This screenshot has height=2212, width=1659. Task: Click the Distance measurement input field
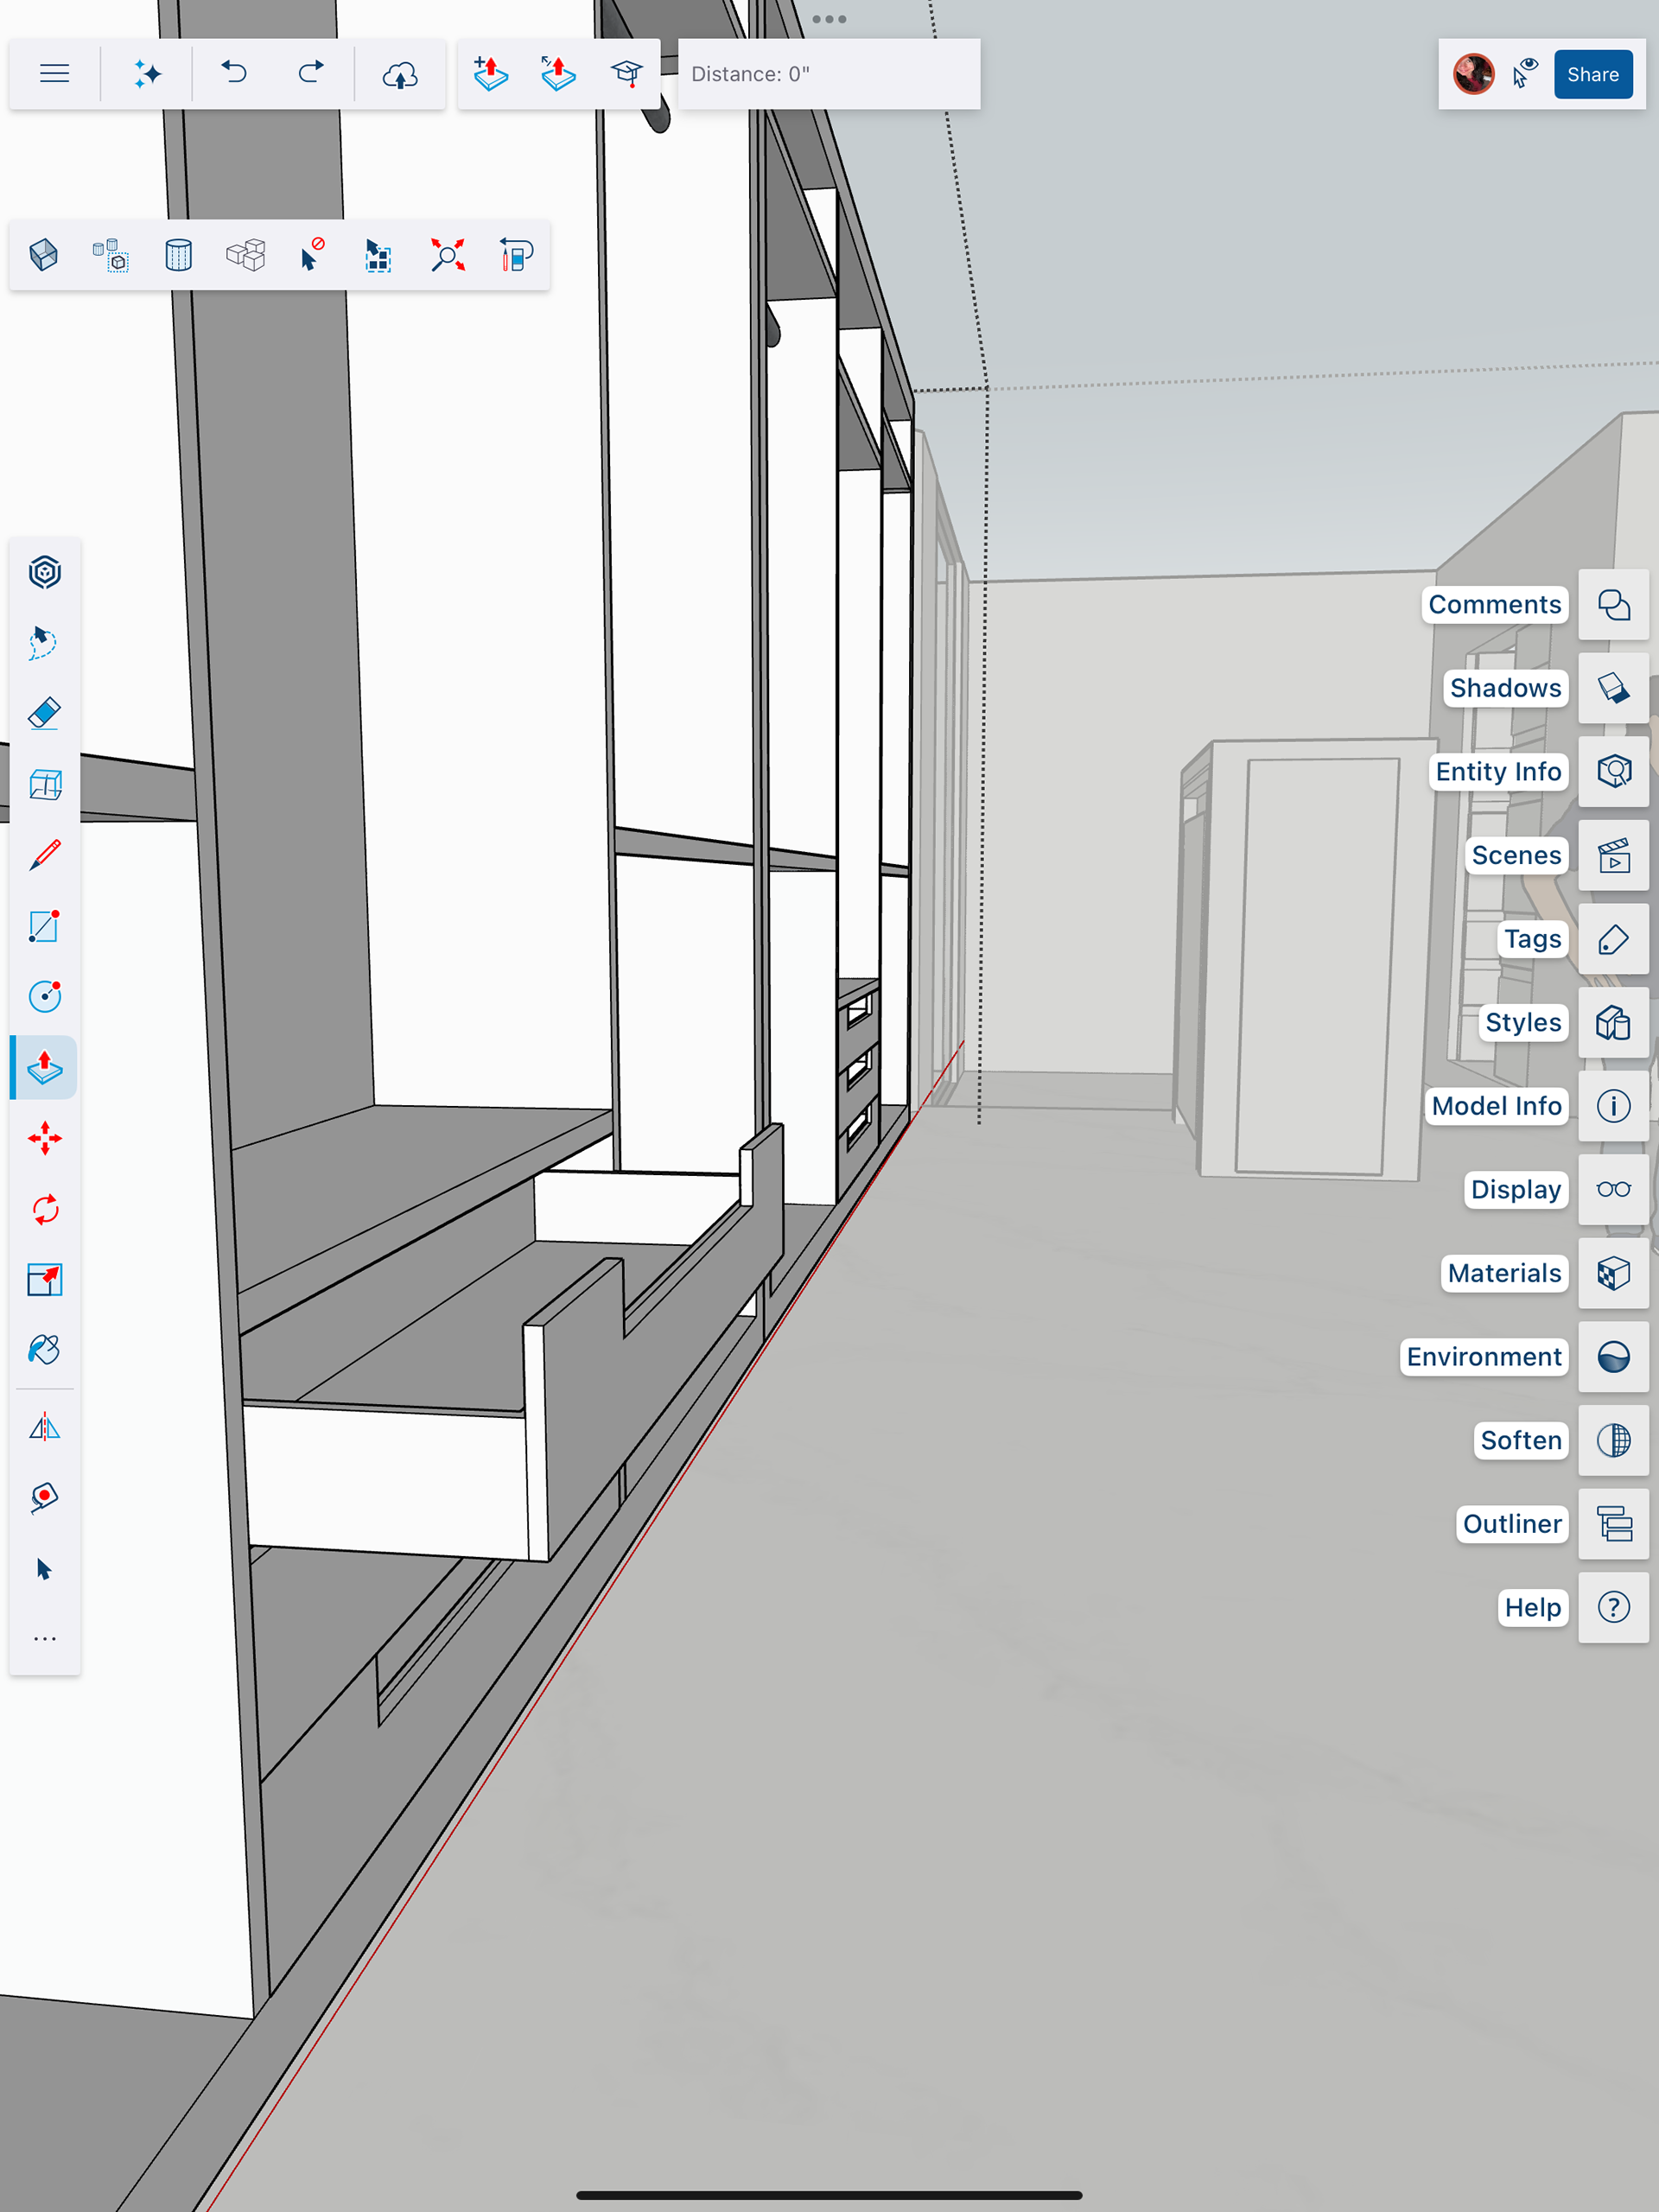tap(828, 74)
